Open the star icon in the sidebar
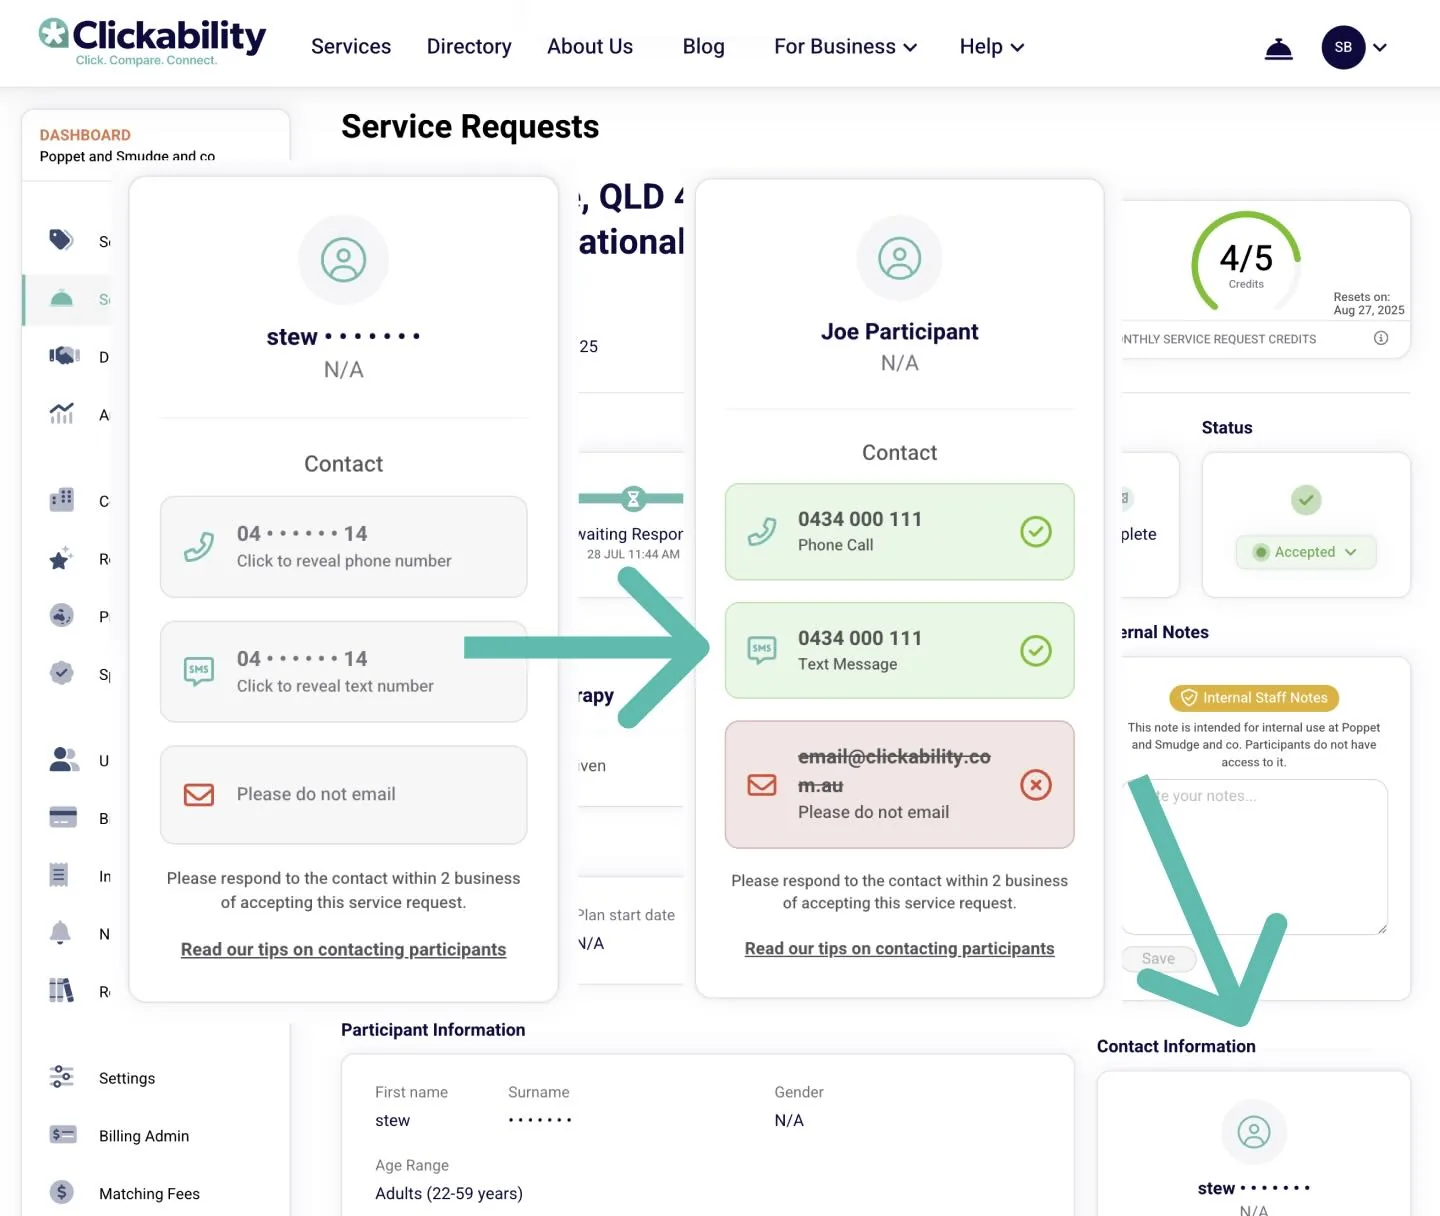Image resolution: width=1440 pixels, height=1216 pixels. coord(61,558)
